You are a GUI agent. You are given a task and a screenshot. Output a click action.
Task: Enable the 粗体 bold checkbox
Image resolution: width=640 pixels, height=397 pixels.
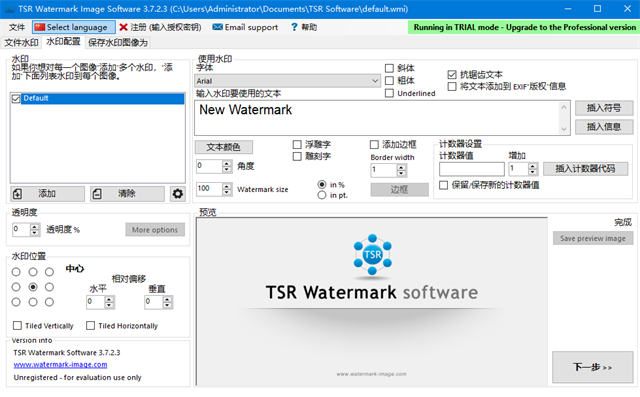click(389, 80)
